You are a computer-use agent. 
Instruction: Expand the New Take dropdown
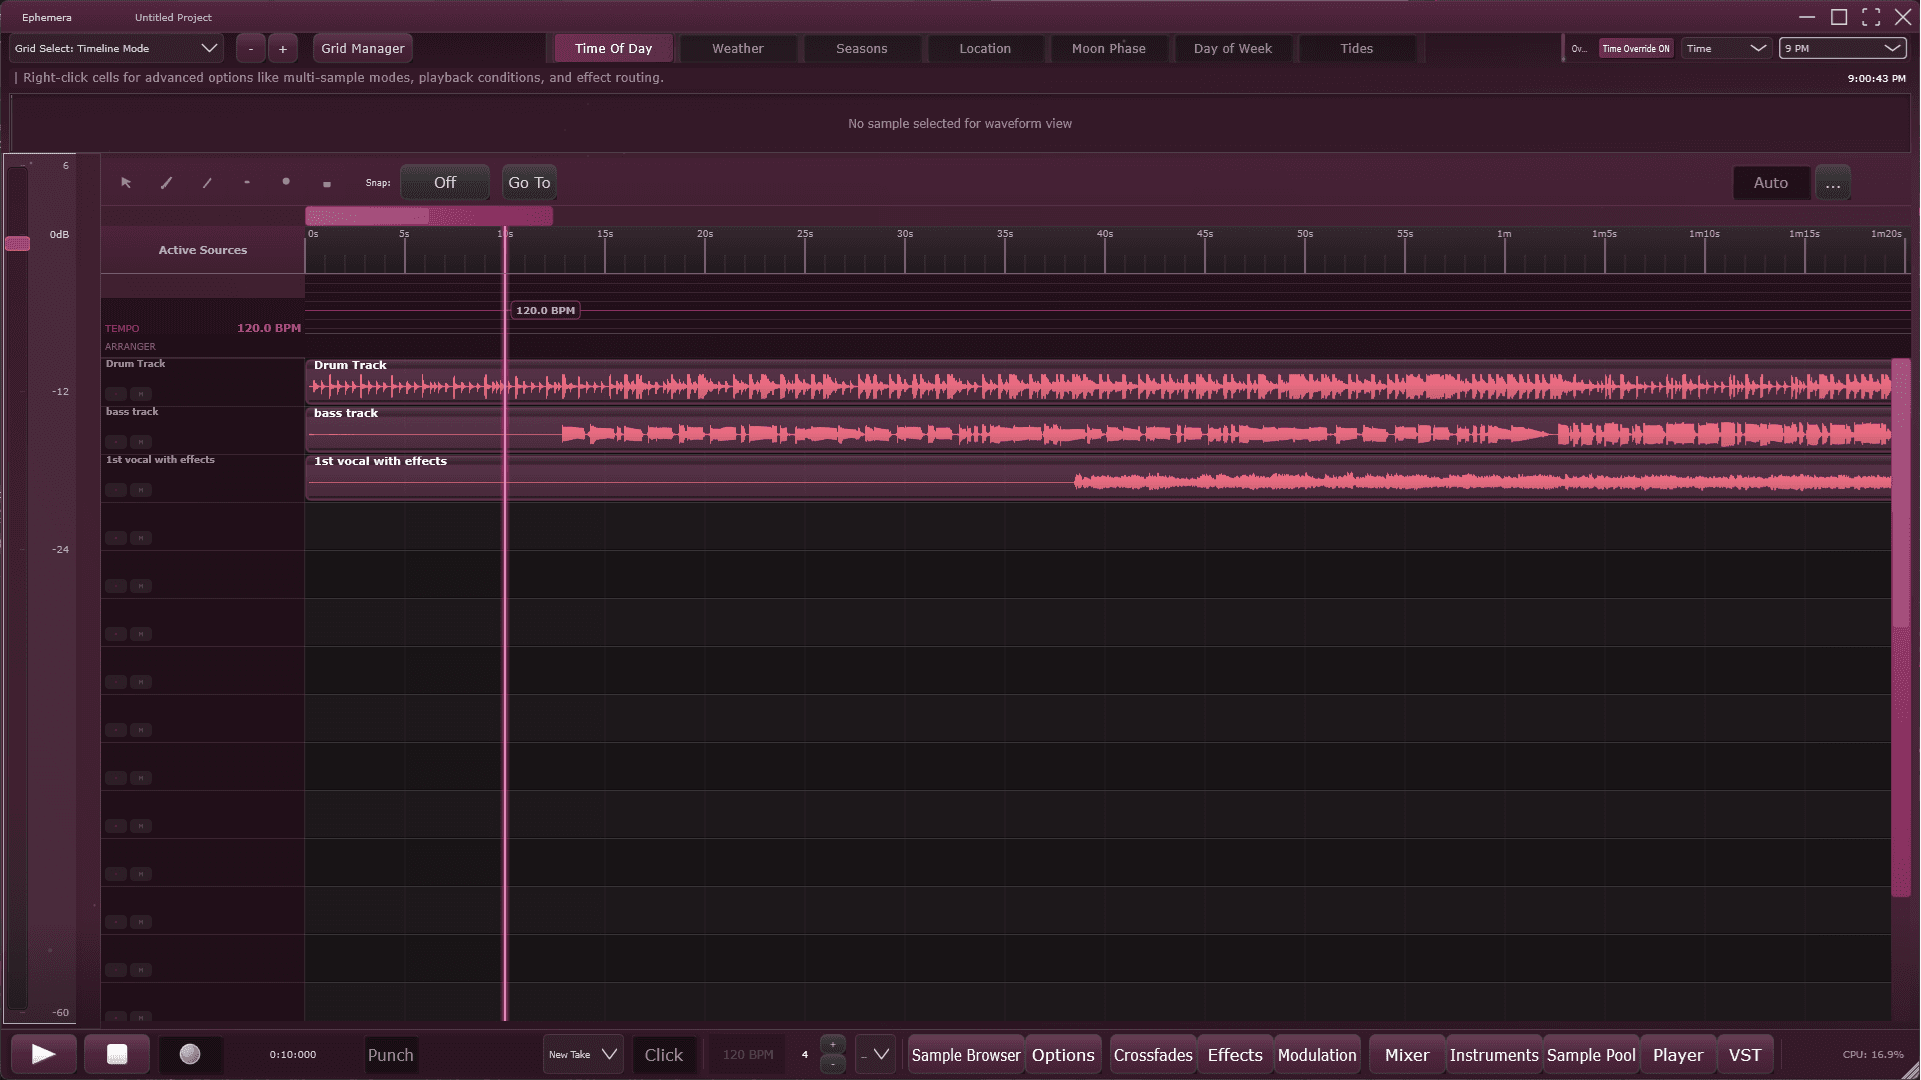[x=583, y=1055]
